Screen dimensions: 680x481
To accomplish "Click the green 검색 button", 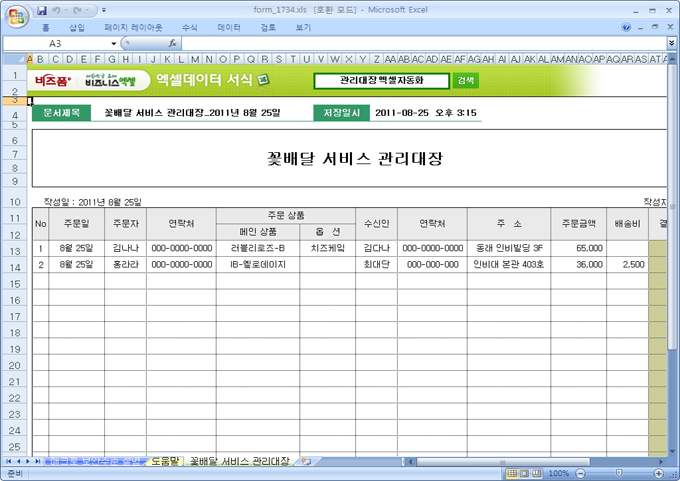I will [466, 80].
